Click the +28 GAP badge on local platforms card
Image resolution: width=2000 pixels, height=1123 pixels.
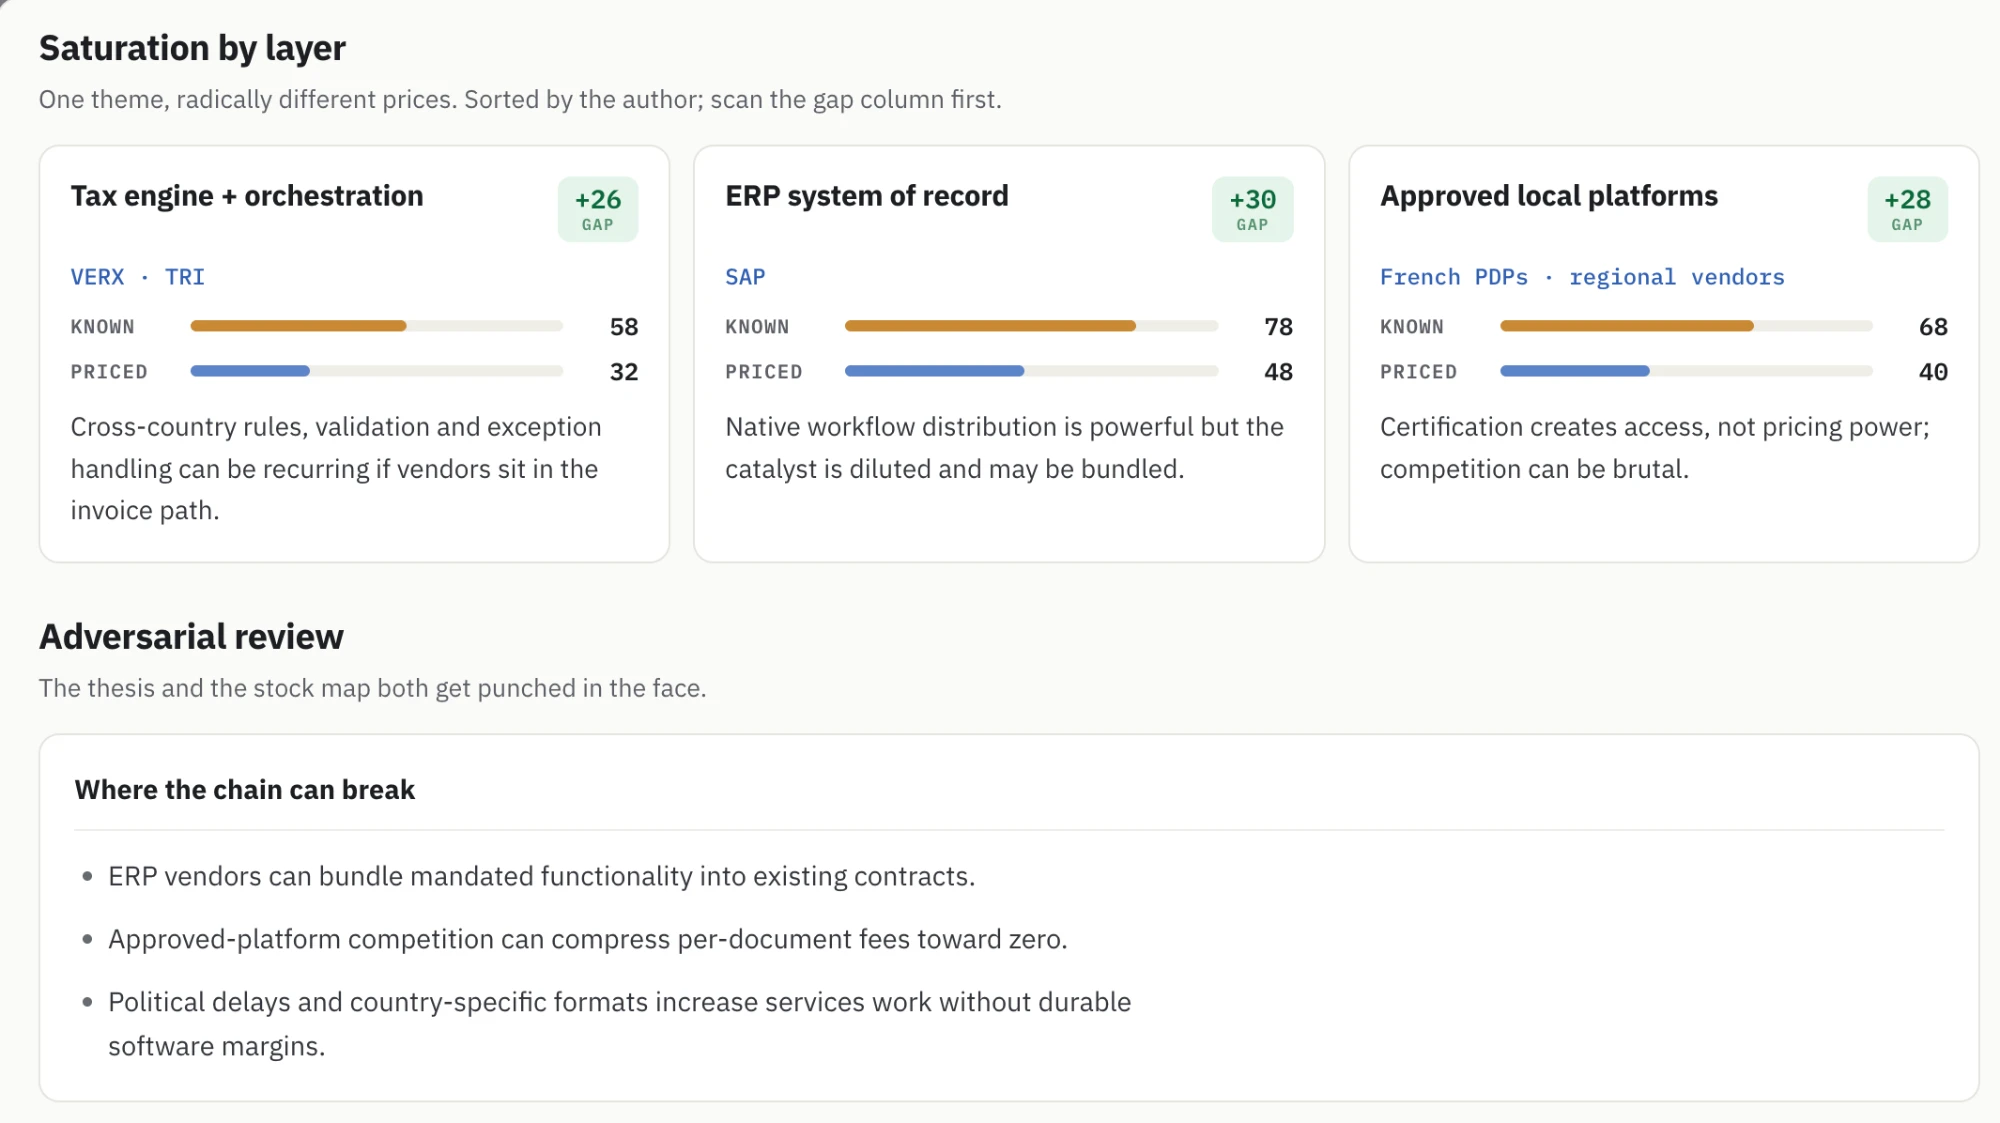click(x=1907, y=209)
